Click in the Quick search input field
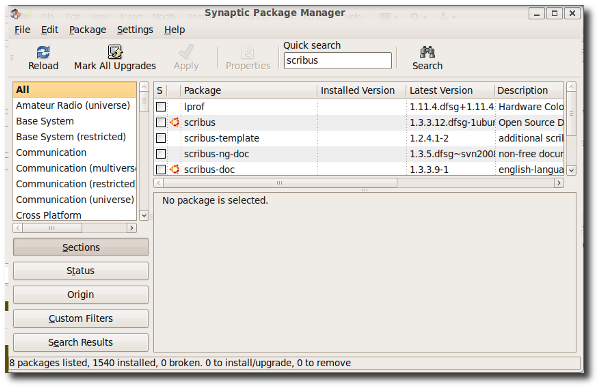The image size is (600, 389). pyautogui.click(x=338, y=60)
